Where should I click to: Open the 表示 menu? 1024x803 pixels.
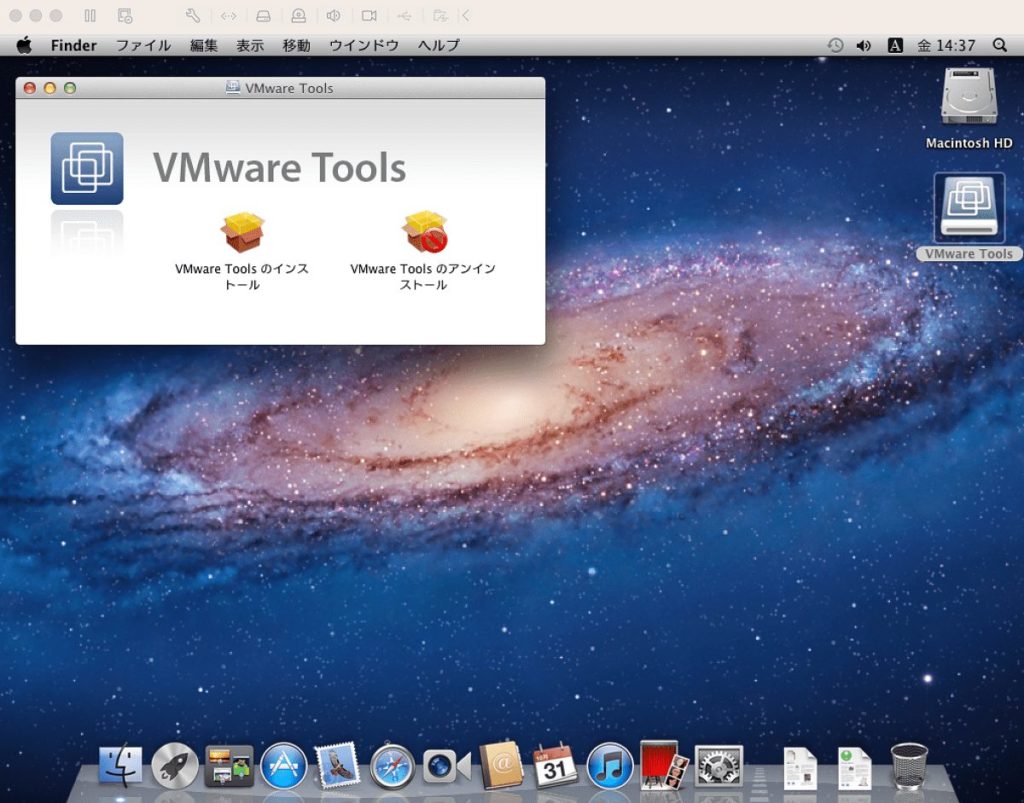[x=249, y=45]
